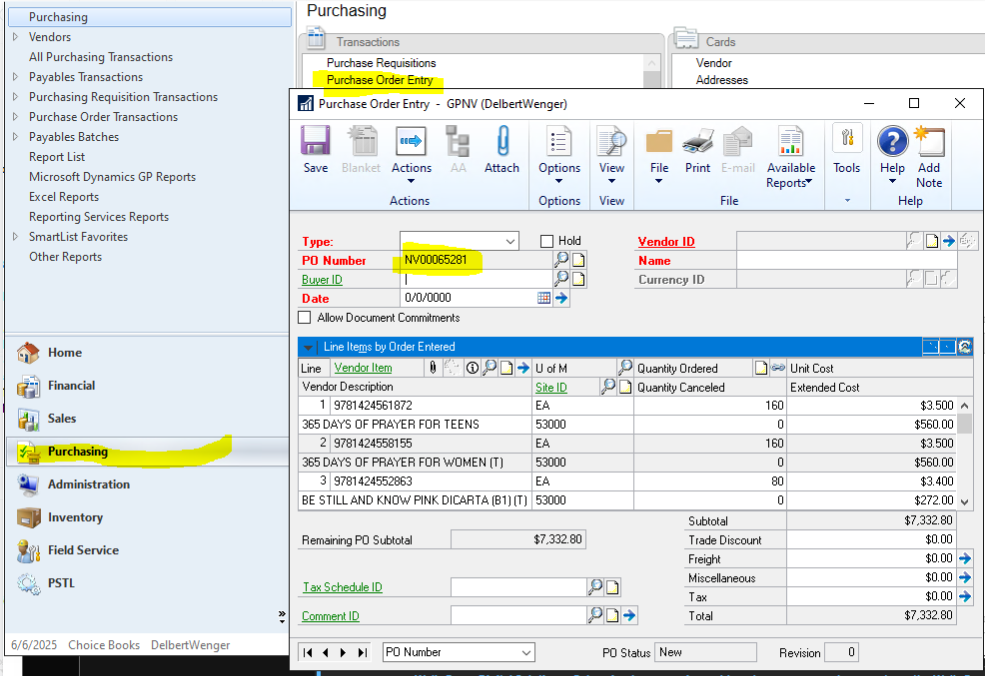Click the Buyer ID link label

point(322,280)
